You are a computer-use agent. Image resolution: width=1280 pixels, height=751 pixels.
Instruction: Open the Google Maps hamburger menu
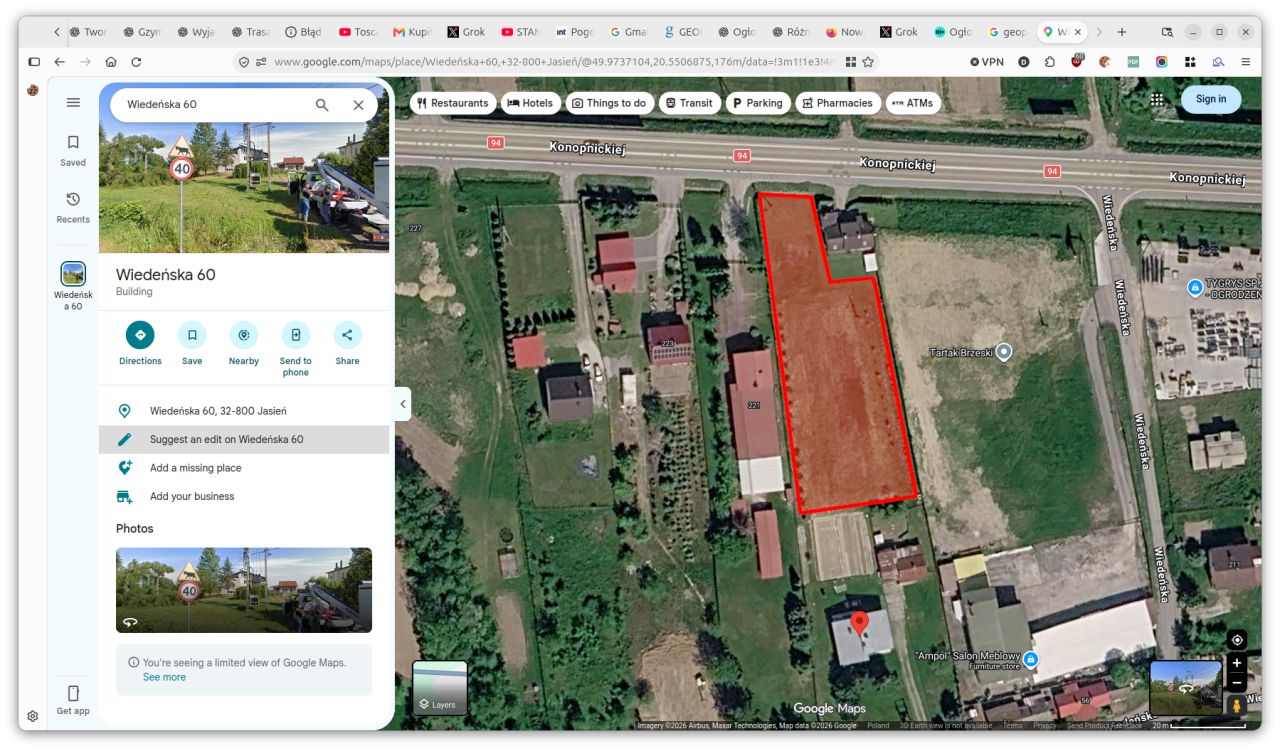pyautogui.click(x=73, y=103)
